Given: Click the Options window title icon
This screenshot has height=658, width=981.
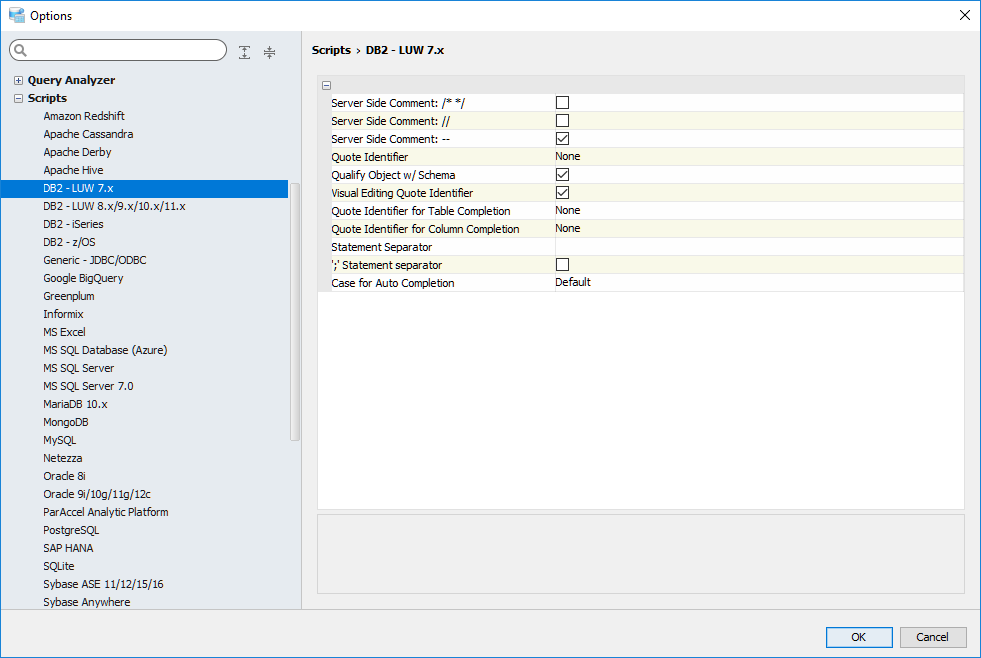Looking at the screenshot, I should pos(16,15).
